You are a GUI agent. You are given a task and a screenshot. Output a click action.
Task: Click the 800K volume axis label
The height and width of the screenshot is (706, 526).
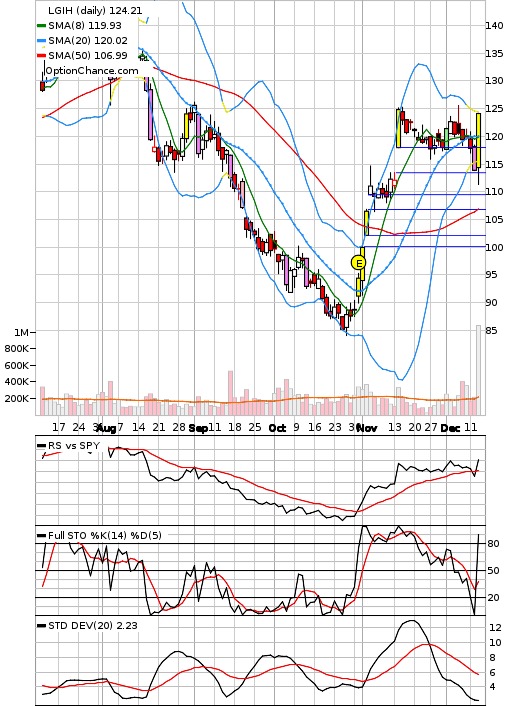pyautogui.click(x=17, y=348)
